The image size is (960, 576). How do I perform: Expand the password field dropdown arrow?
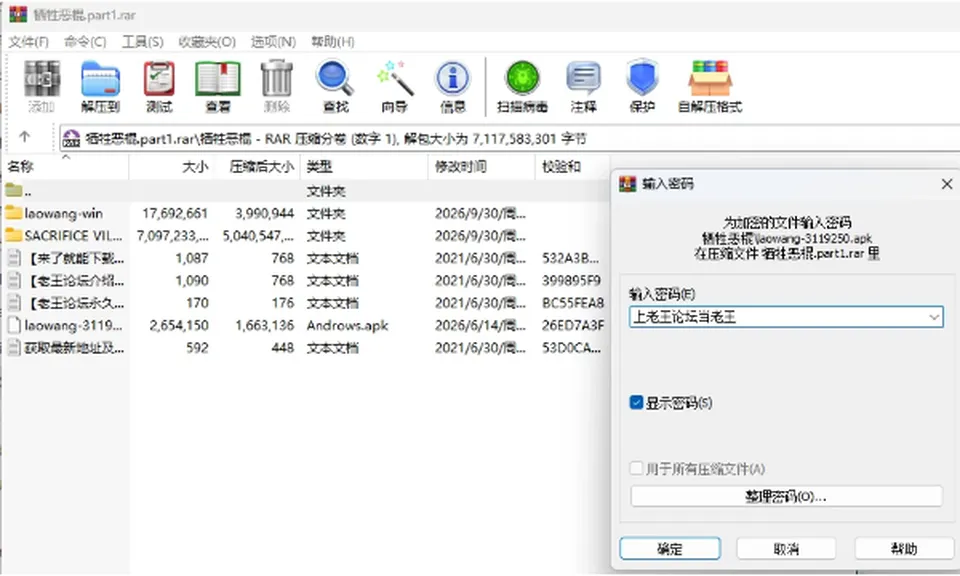pos(934,317)
